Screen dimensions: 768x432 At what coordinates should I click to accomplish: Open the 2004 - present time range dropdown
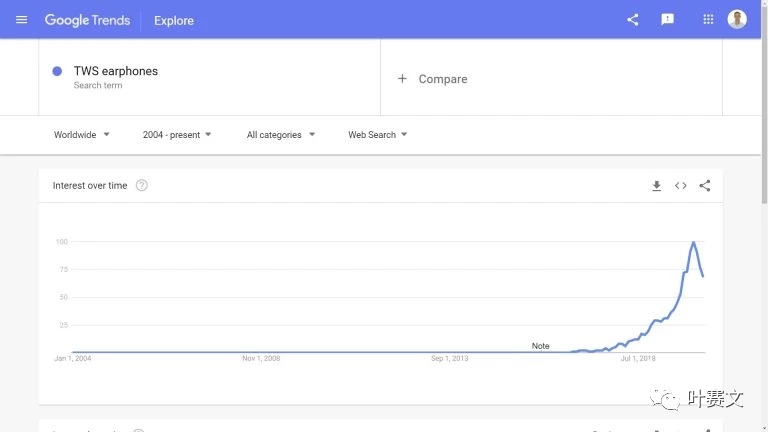click(177, 135)
